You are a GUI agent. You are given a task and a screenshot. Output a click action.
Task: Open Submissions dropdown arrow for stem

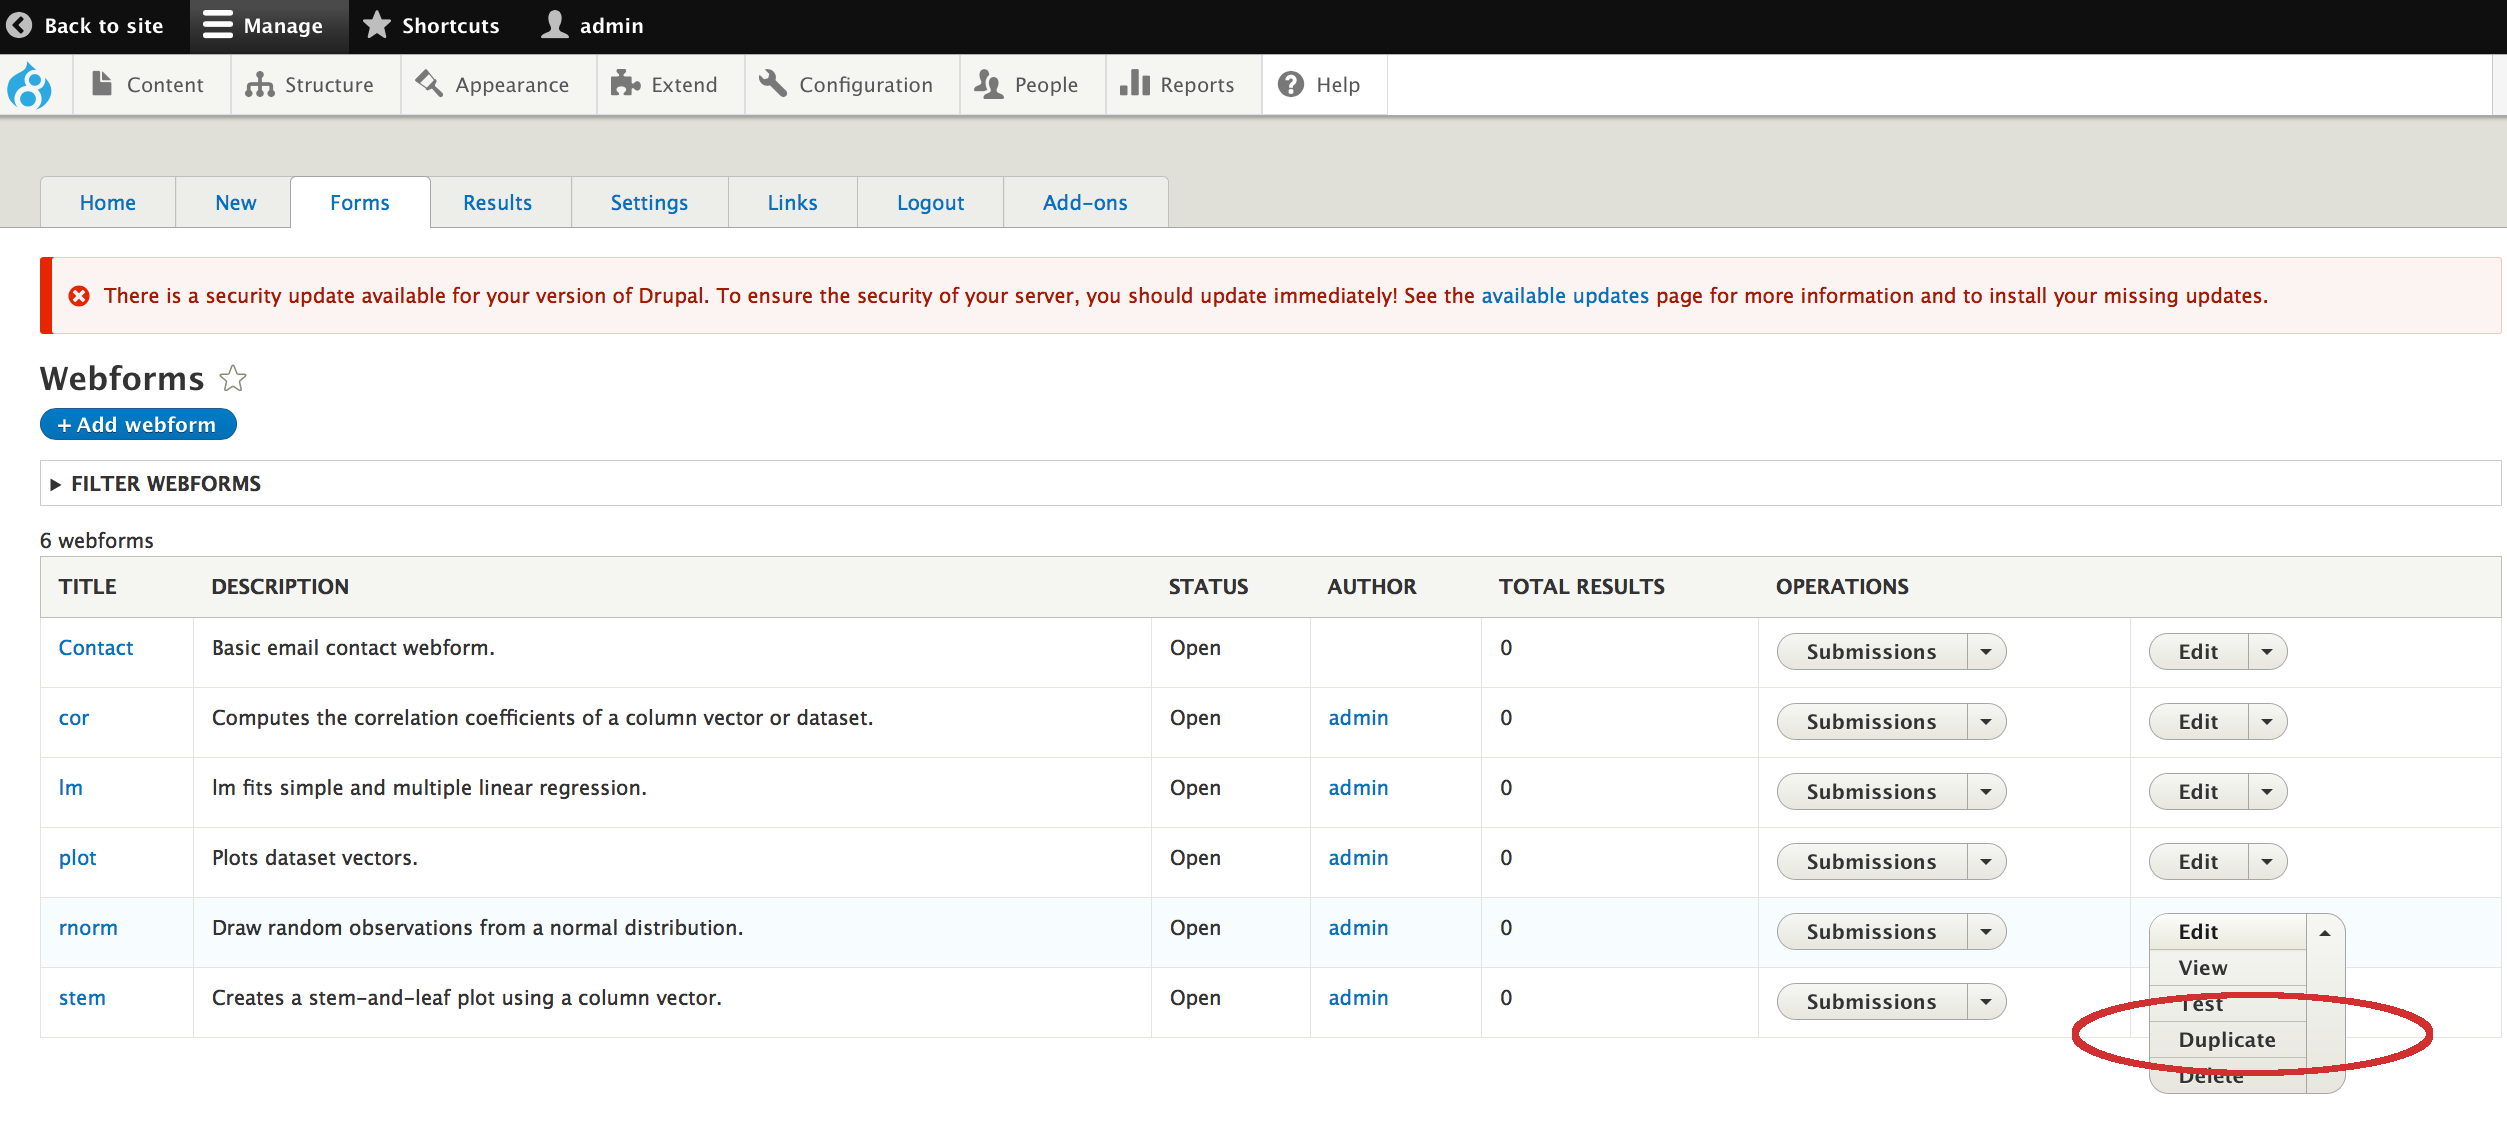click(1986, 1001)
